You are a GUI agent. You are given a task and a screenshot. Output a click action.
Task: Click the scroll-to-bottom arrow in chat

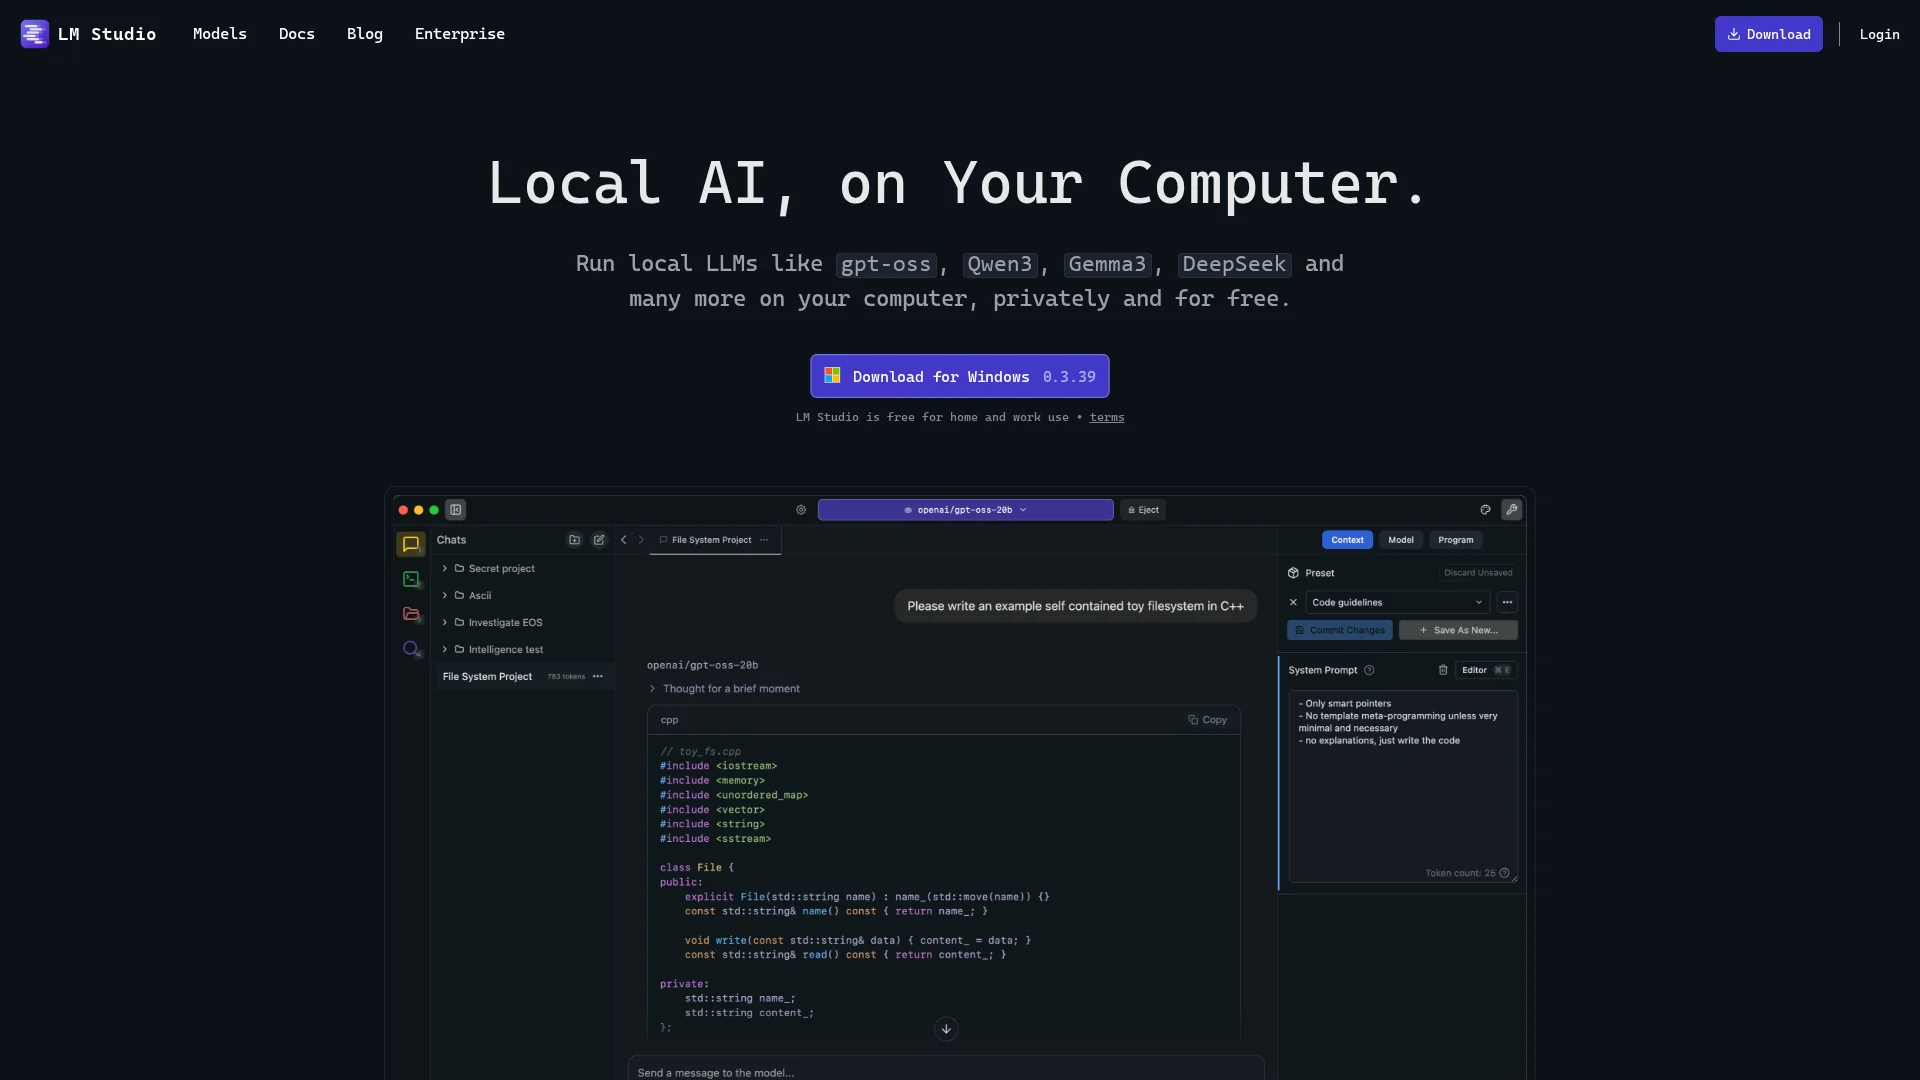point(946,1029)
